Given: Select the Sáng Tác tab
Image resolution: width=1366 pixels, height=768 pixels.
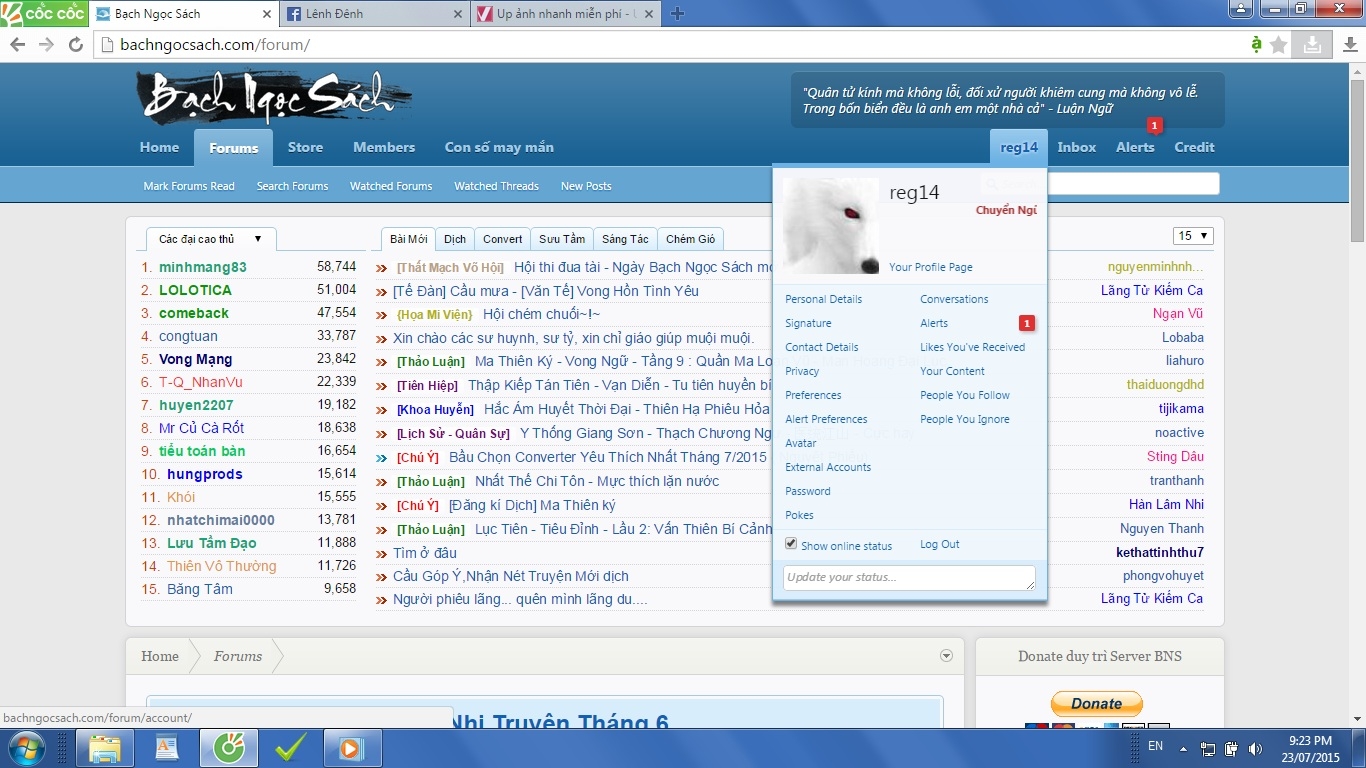Looking at the screenshot, I should click(x=625, y=239).
